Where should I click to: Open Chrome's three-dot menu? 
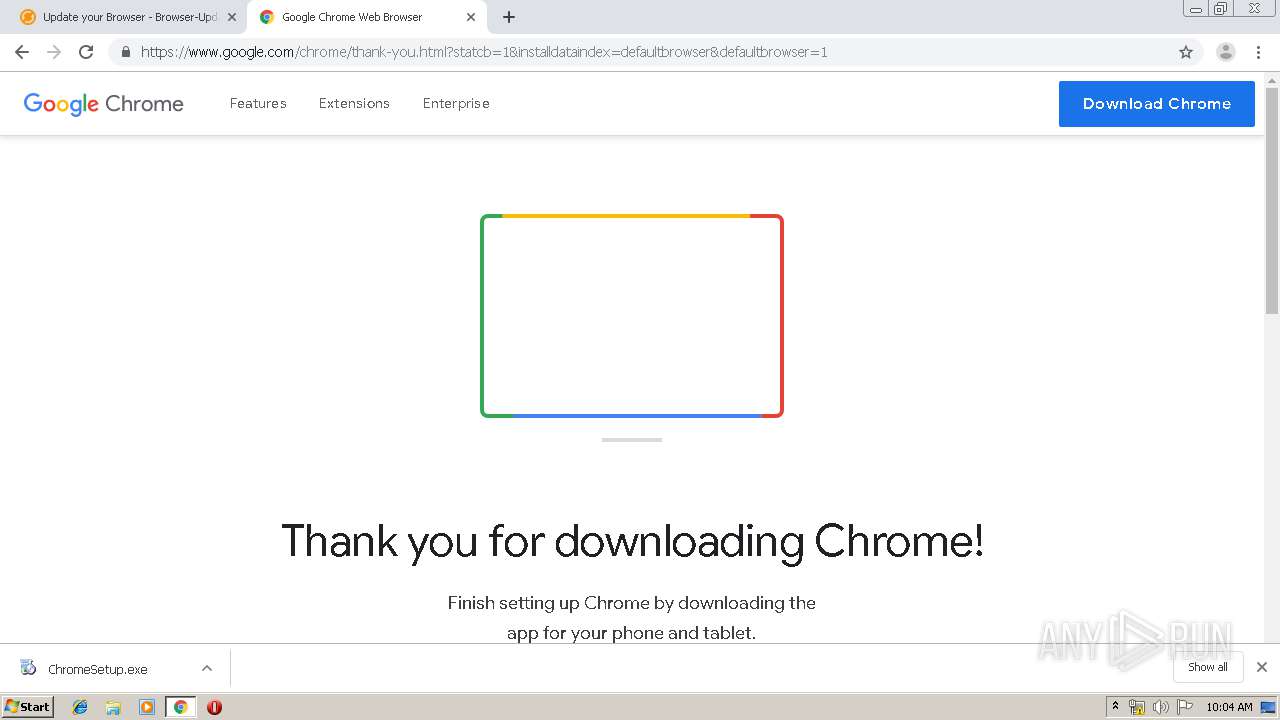pyautogui.click(x=1258, y=52)
